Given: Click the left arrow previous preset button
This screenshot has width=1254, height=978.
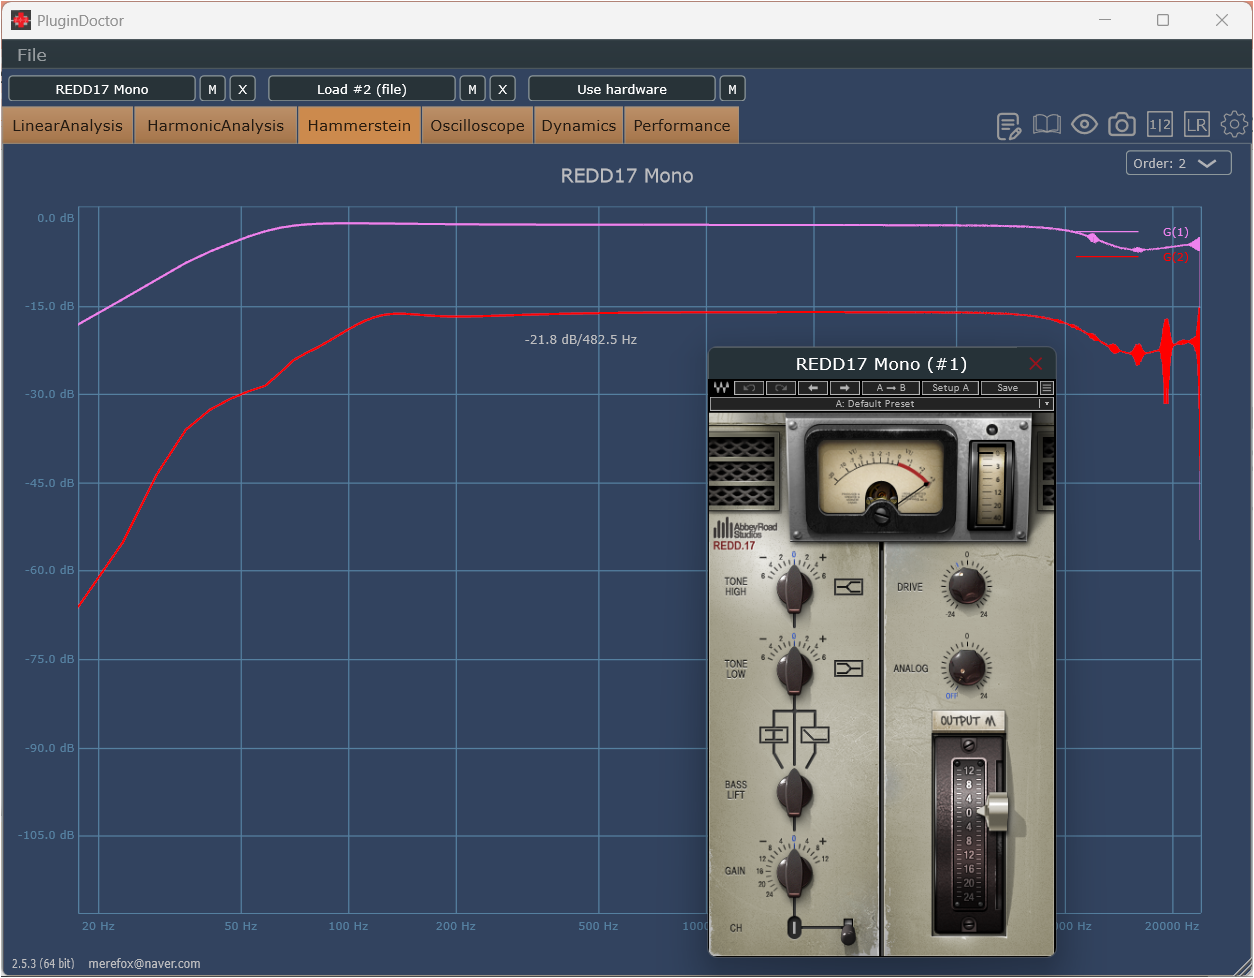Looking at the screenshot, I should click(812, 388).
